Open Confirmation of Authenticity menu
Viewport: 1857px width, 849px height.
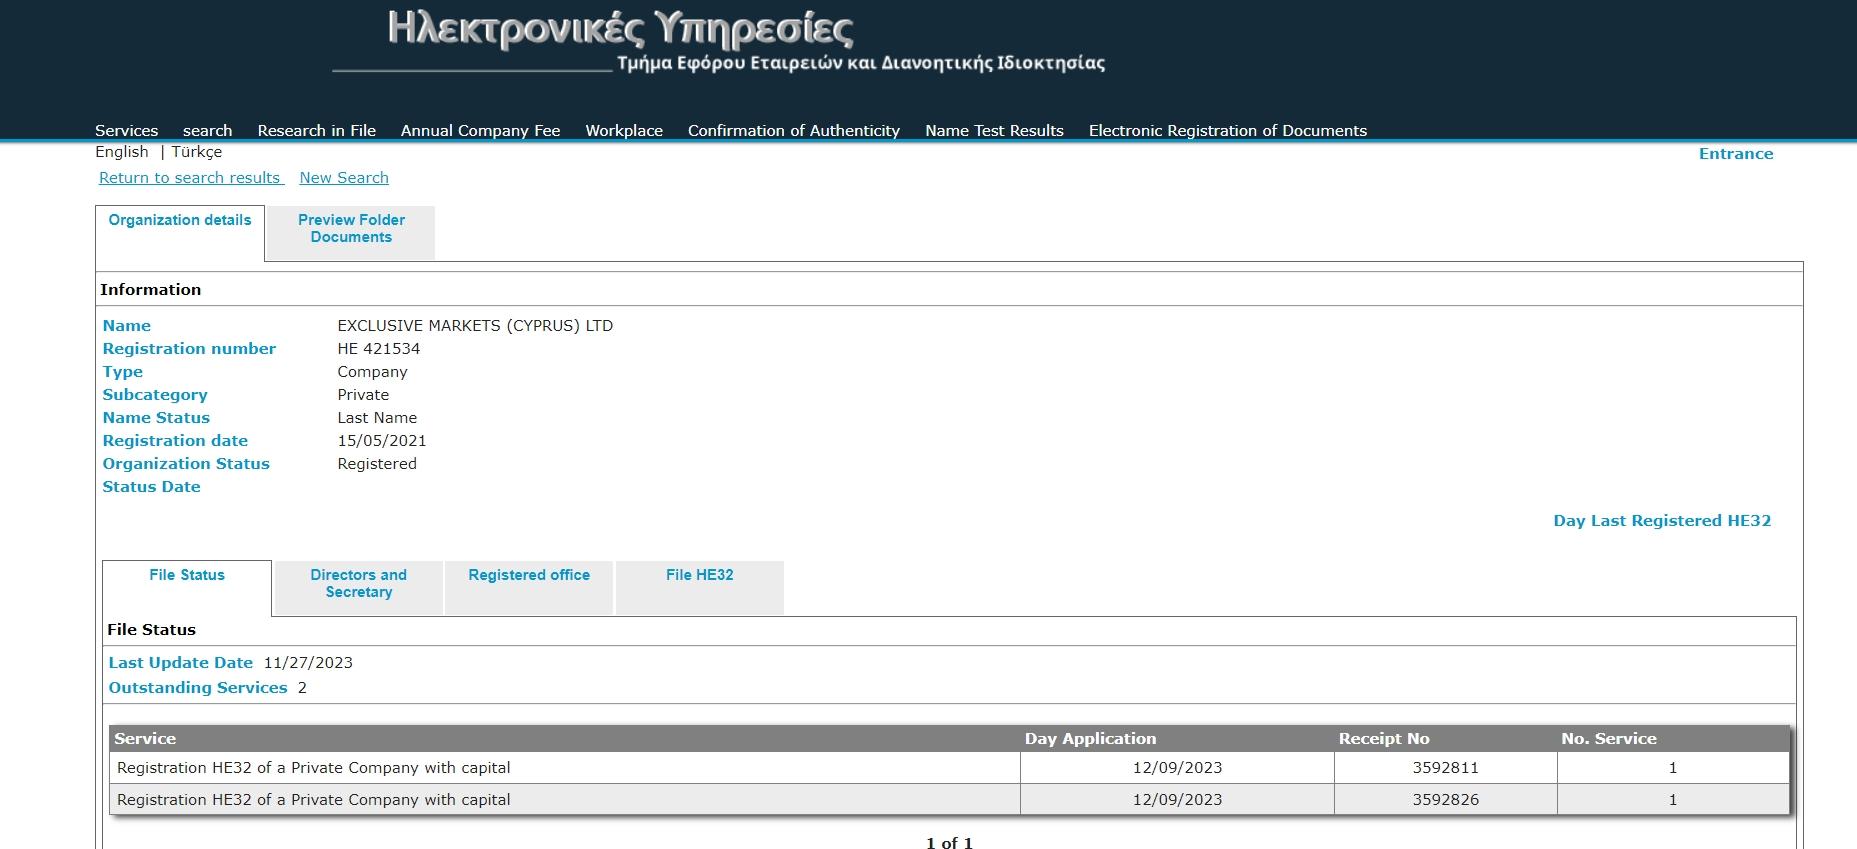click(x=794, y=130)
